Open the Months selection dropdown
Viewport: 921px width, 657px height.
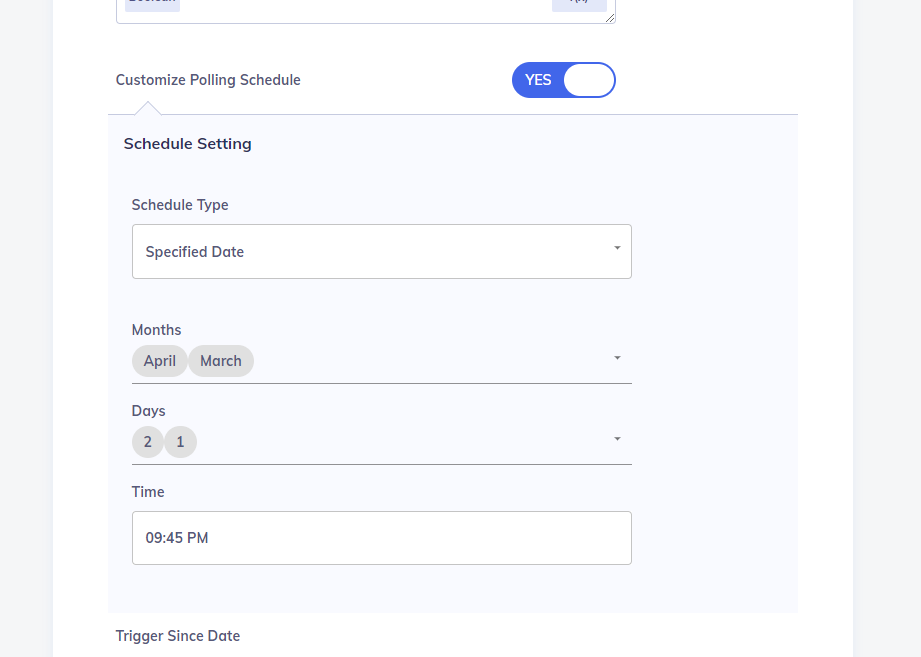[400, 357]
